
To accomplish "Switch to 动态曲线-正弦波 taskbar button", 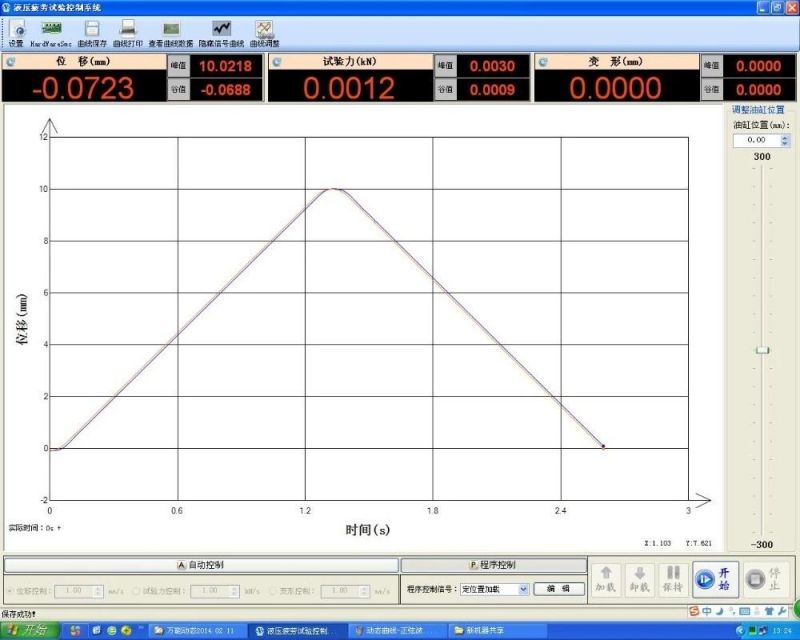I will click(x=395, y=631).
